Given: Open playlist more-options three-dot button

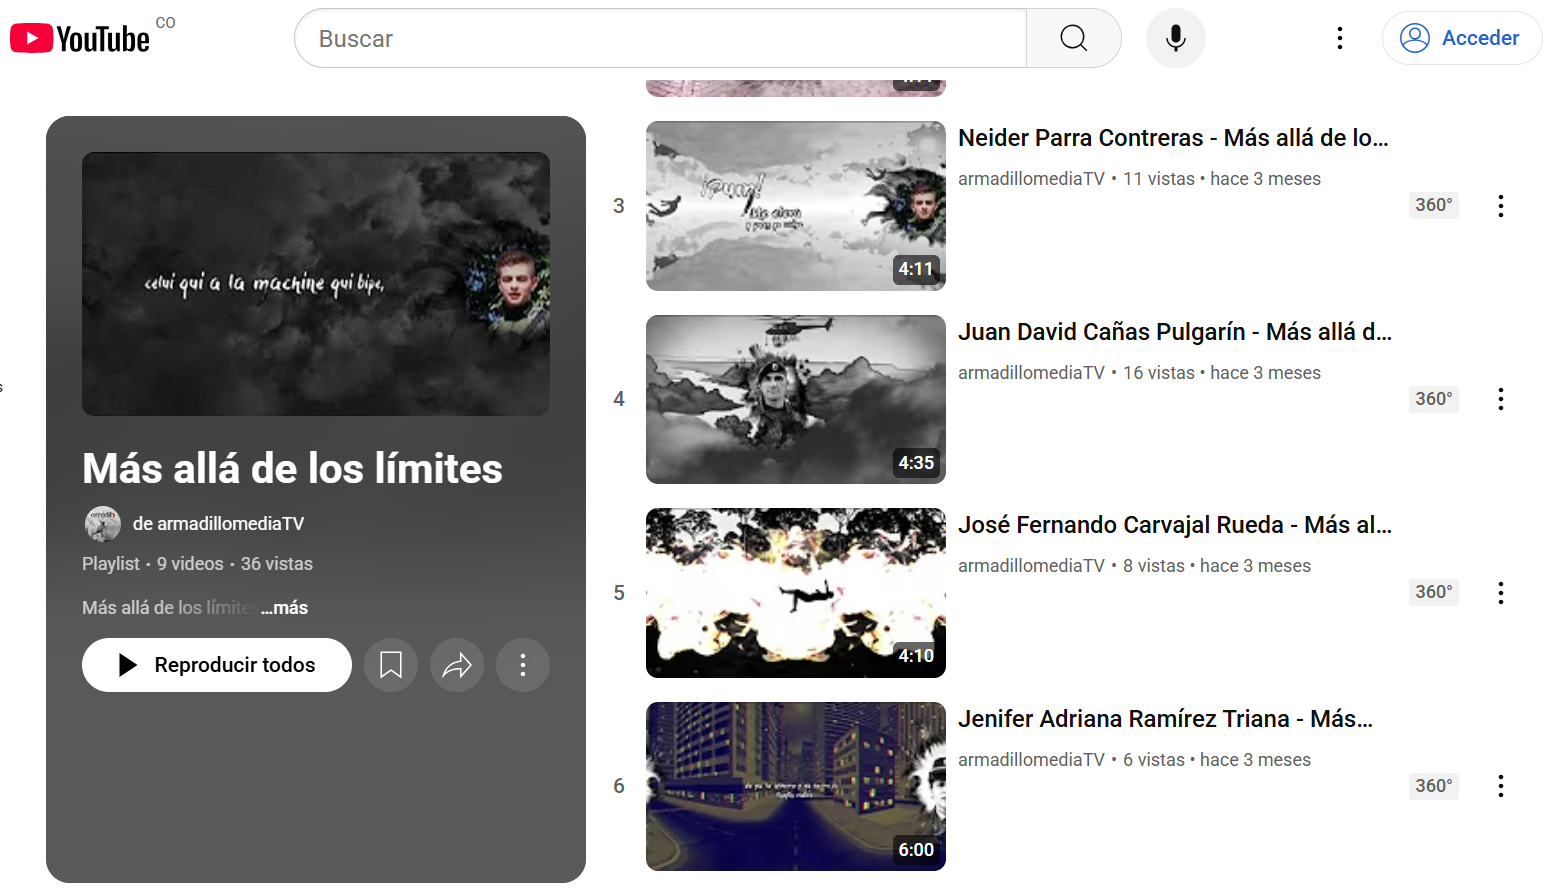Looking at the screenshot, I should [523, 665].
